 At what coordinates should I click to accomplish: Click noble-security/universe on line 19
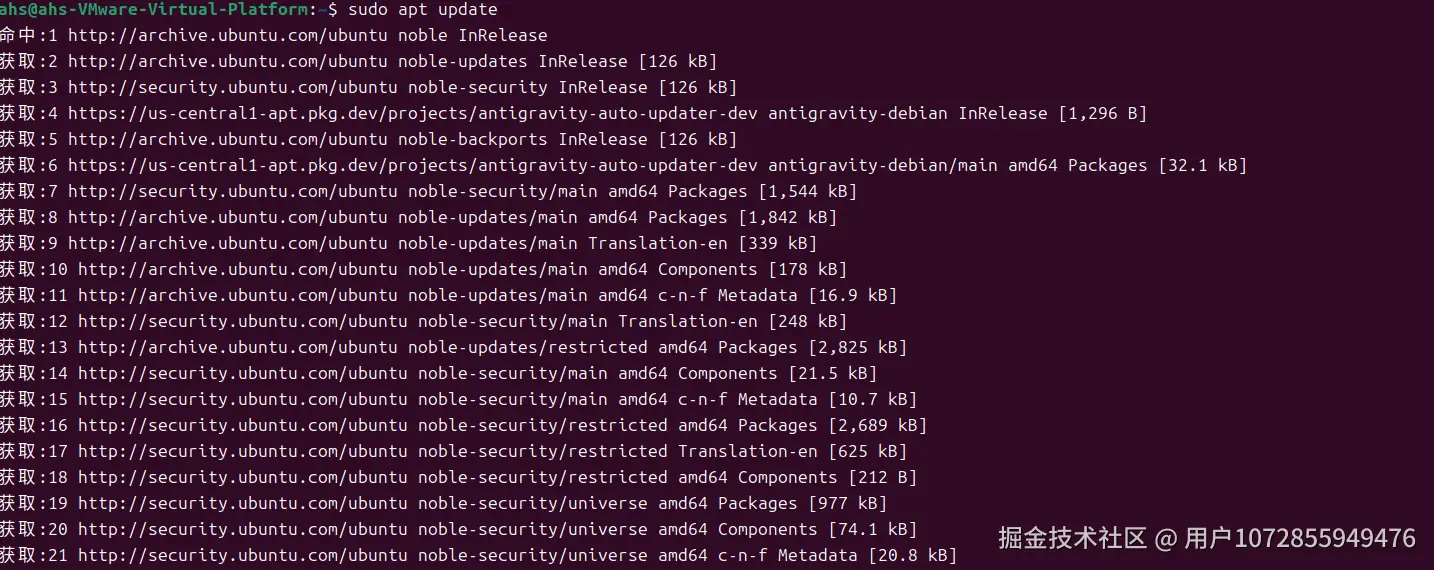(532, 503)
